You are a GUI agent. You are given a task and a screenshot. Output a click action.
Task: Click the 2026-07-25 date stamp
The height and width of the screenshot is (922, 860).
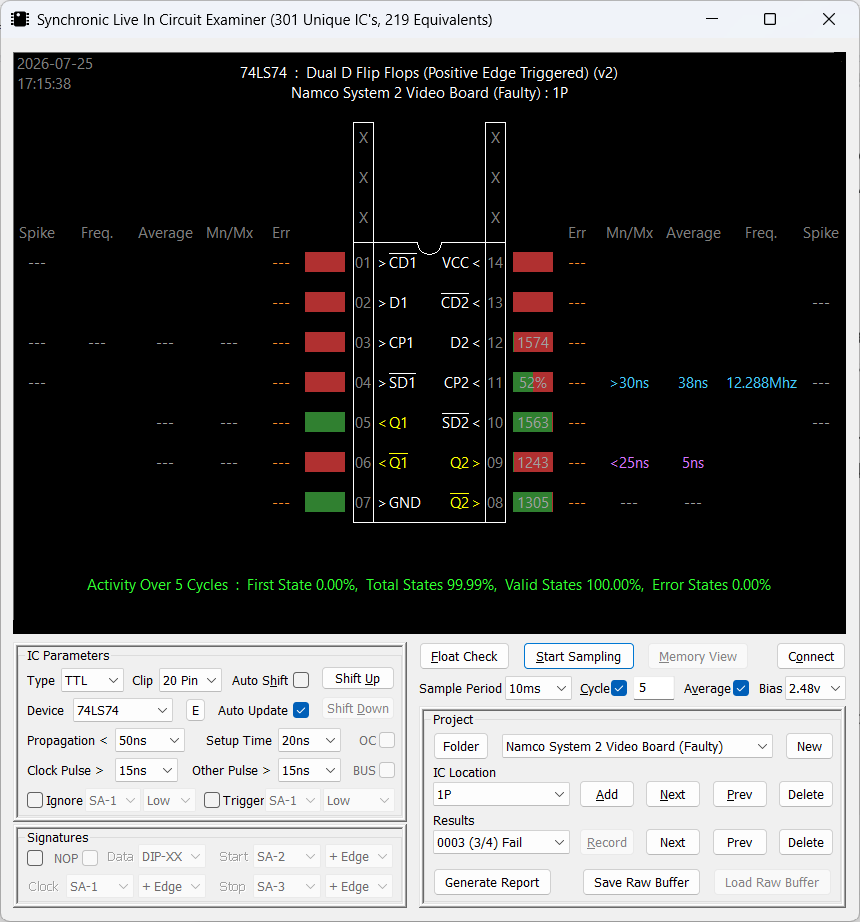point(55,64)
